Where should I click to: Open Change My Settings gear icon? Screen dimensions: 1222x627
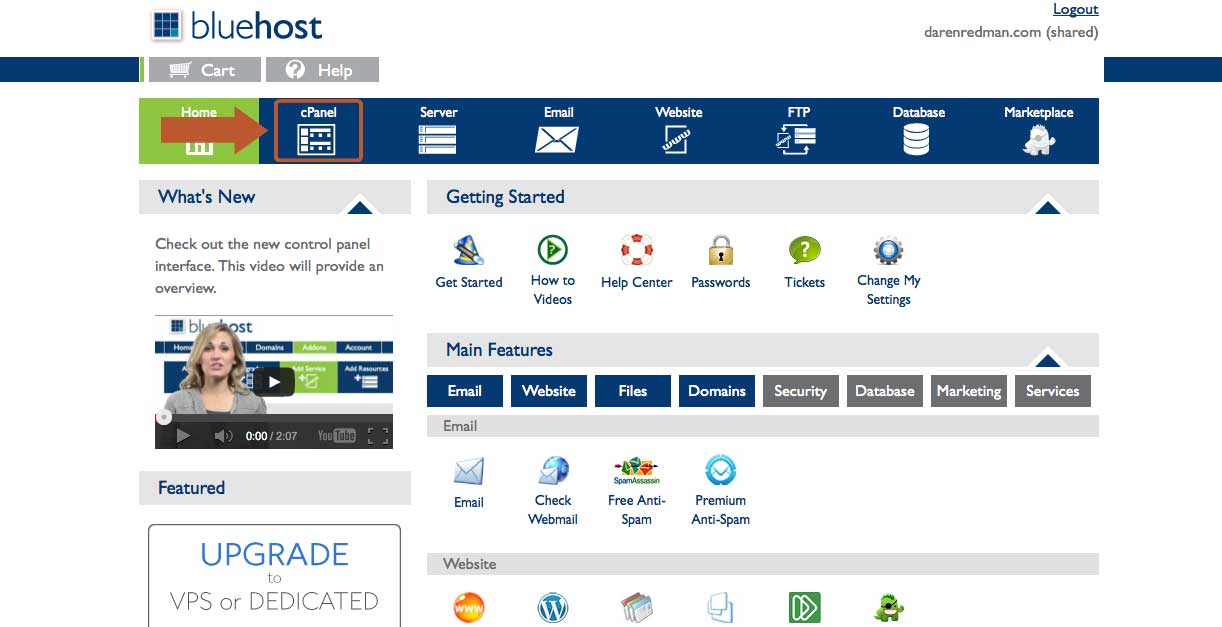pyautogui.click(x=889, y=250)
